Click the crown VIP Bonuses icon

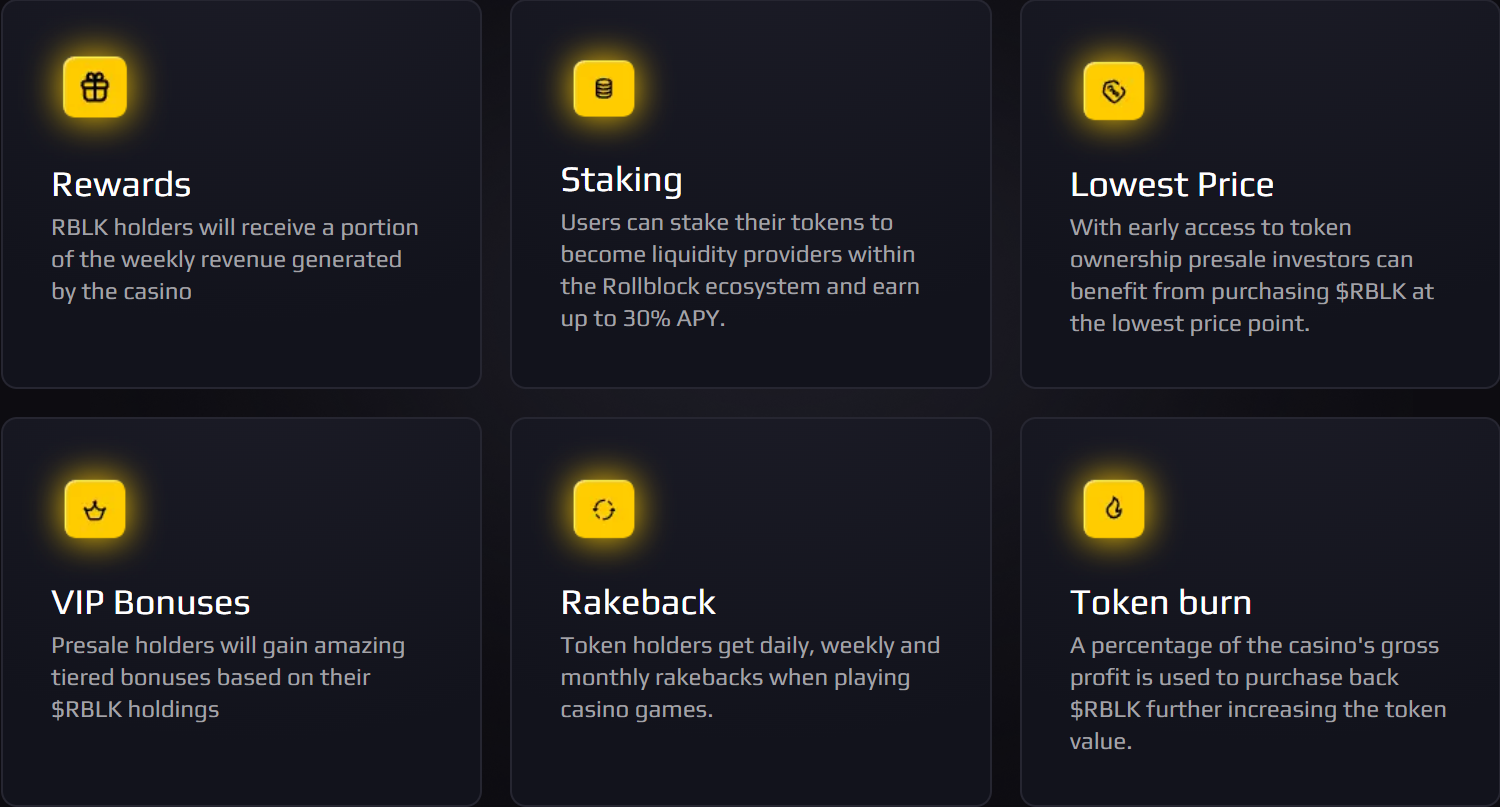pyautogui.click(x=95, y=509)
